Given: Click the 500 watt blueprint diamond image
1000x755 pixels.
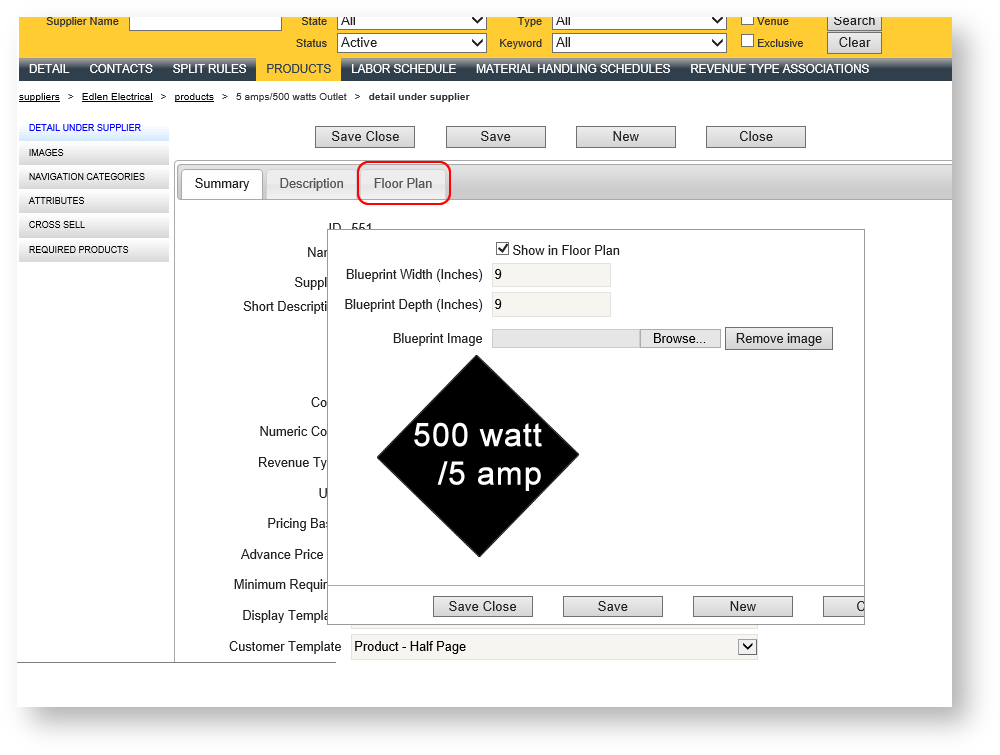Looking at the screenshot, I should [478, 455].
